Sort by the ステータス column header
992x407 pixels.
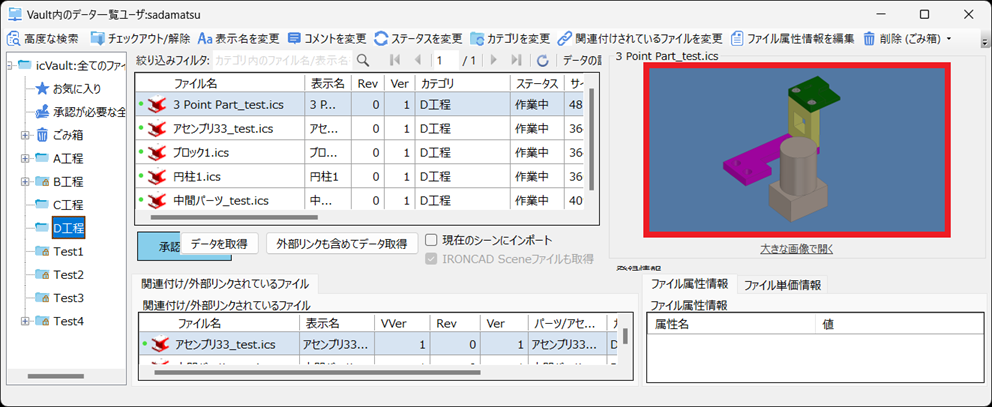536,83
